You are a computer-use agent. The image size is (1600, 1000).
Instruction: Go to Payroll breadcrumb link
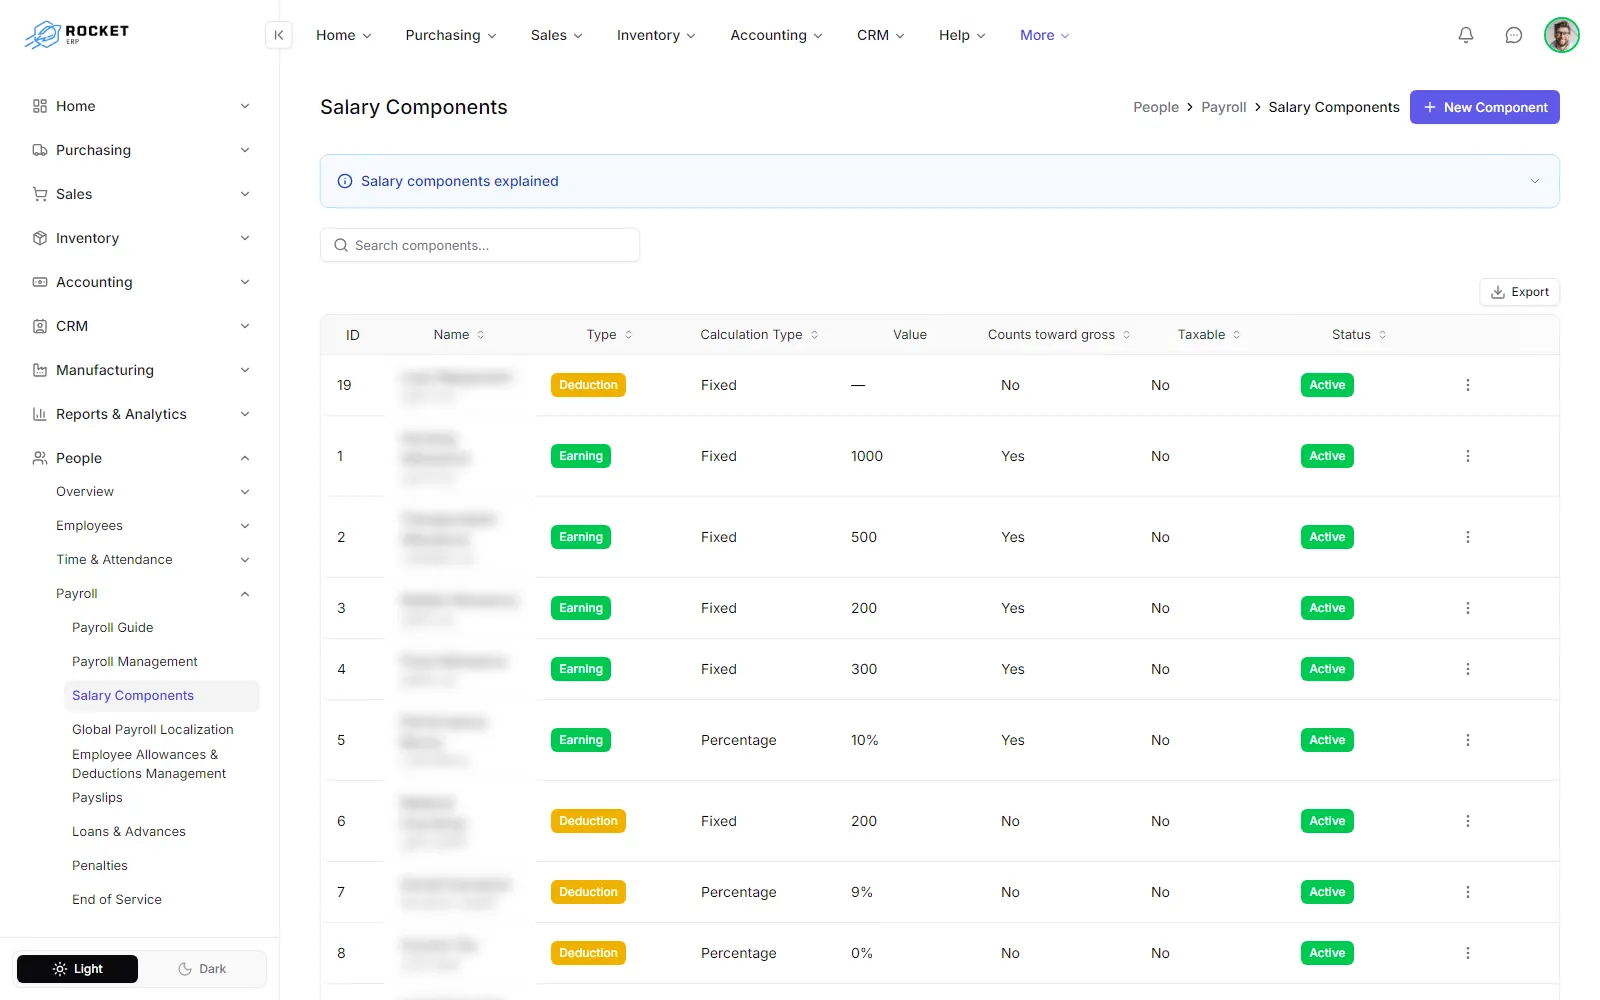(1223, 107)
